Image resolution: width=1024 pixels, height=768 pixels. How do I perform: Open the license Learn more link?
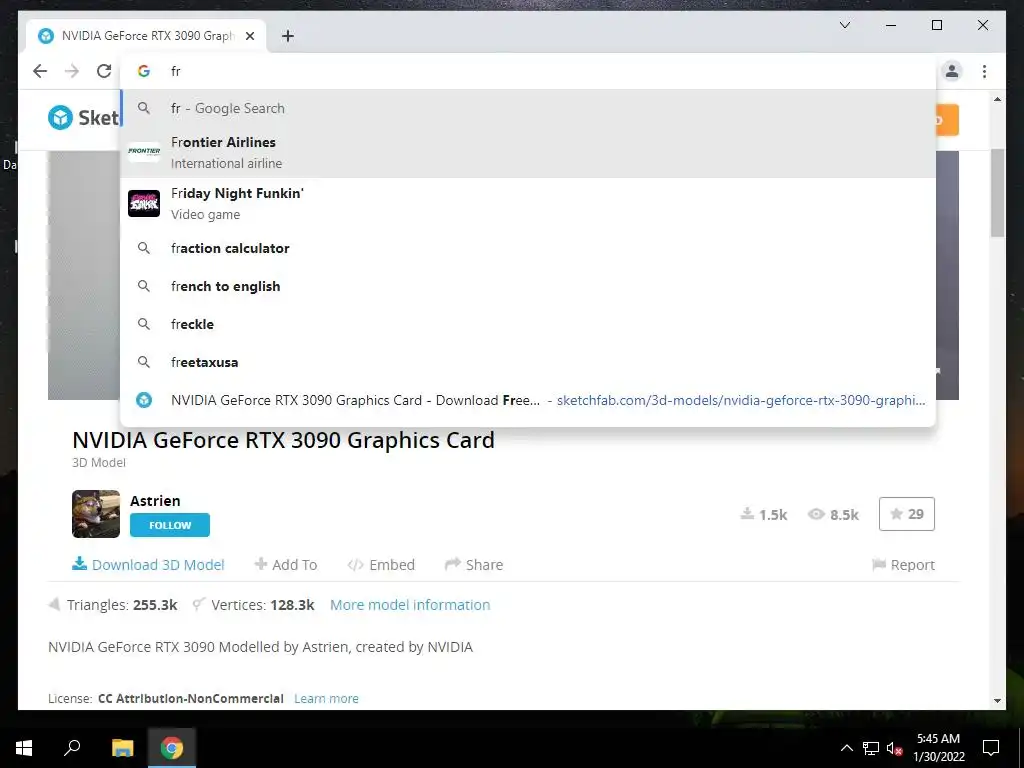327,698
